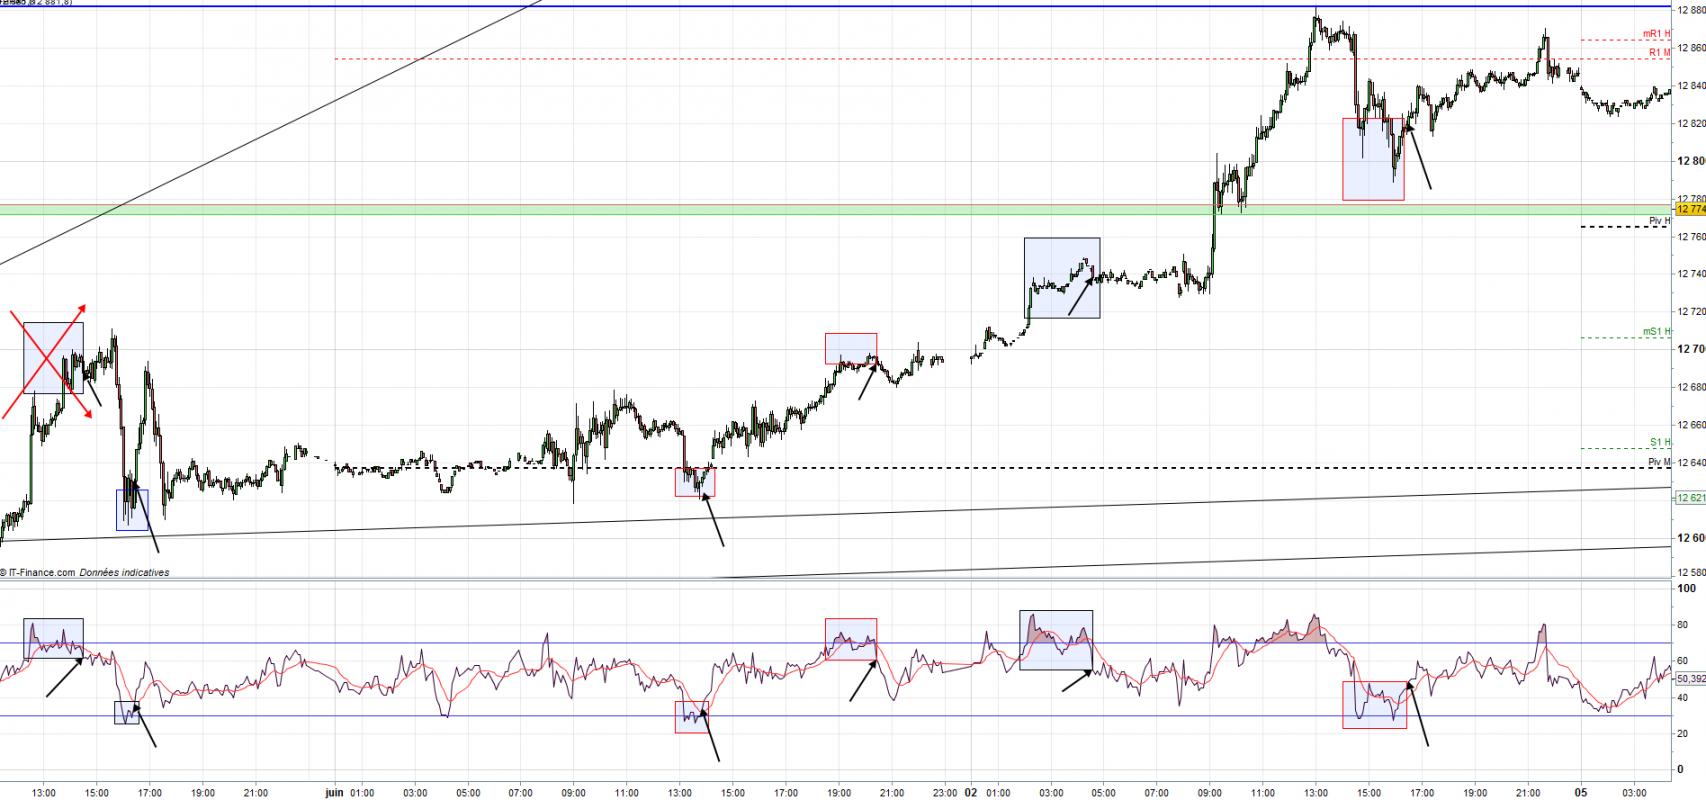Viewport: 1706px width, 800px height.
Task: Click the 12 774 highlighted price tag
Action: point(1691,209)
